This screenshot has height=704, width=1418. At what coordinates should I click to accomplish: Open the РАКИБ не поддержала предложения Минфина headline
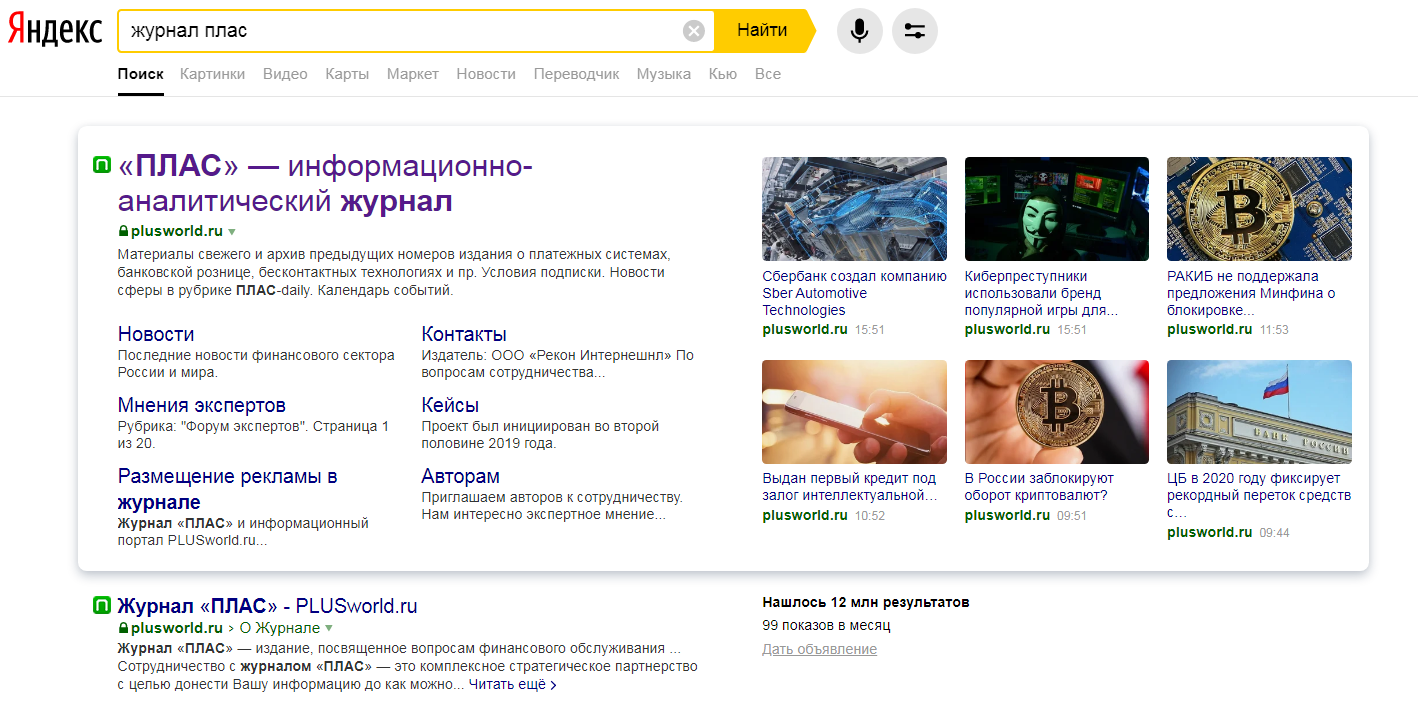pyautogui.click(x=1251, y=293)
